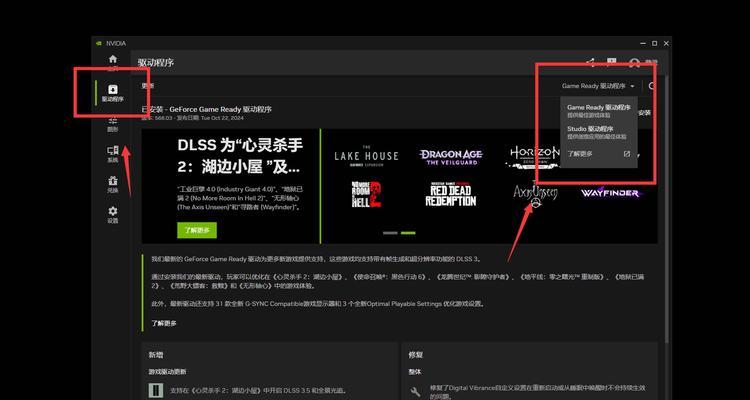Click the Wayfinder logo
The width and height of the screenshot is (750, 400).
click(610, 193)
